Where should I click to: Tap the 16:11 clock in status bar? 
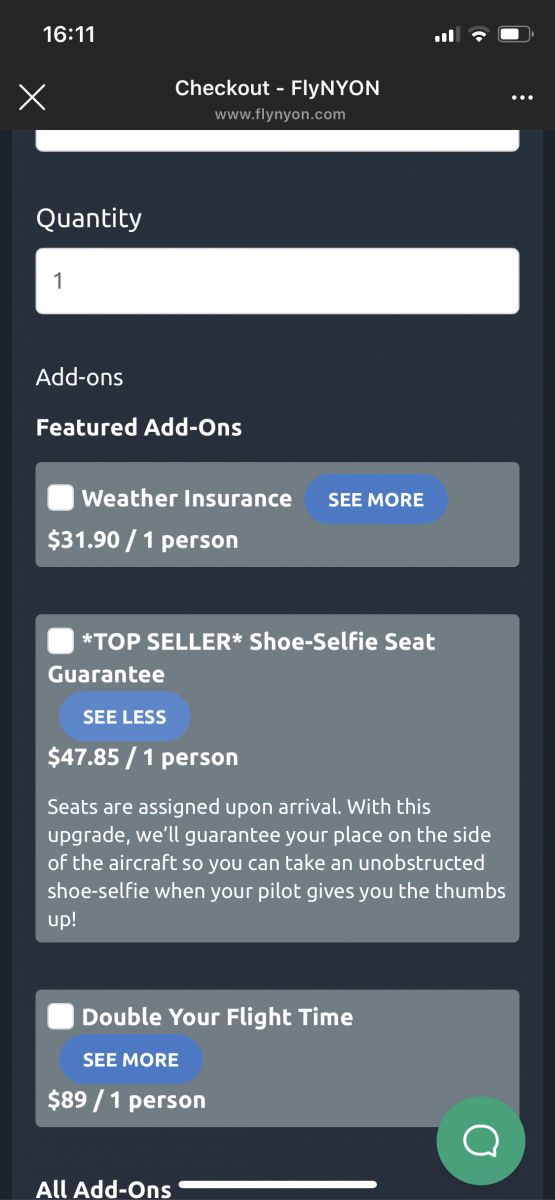(69, 34)
